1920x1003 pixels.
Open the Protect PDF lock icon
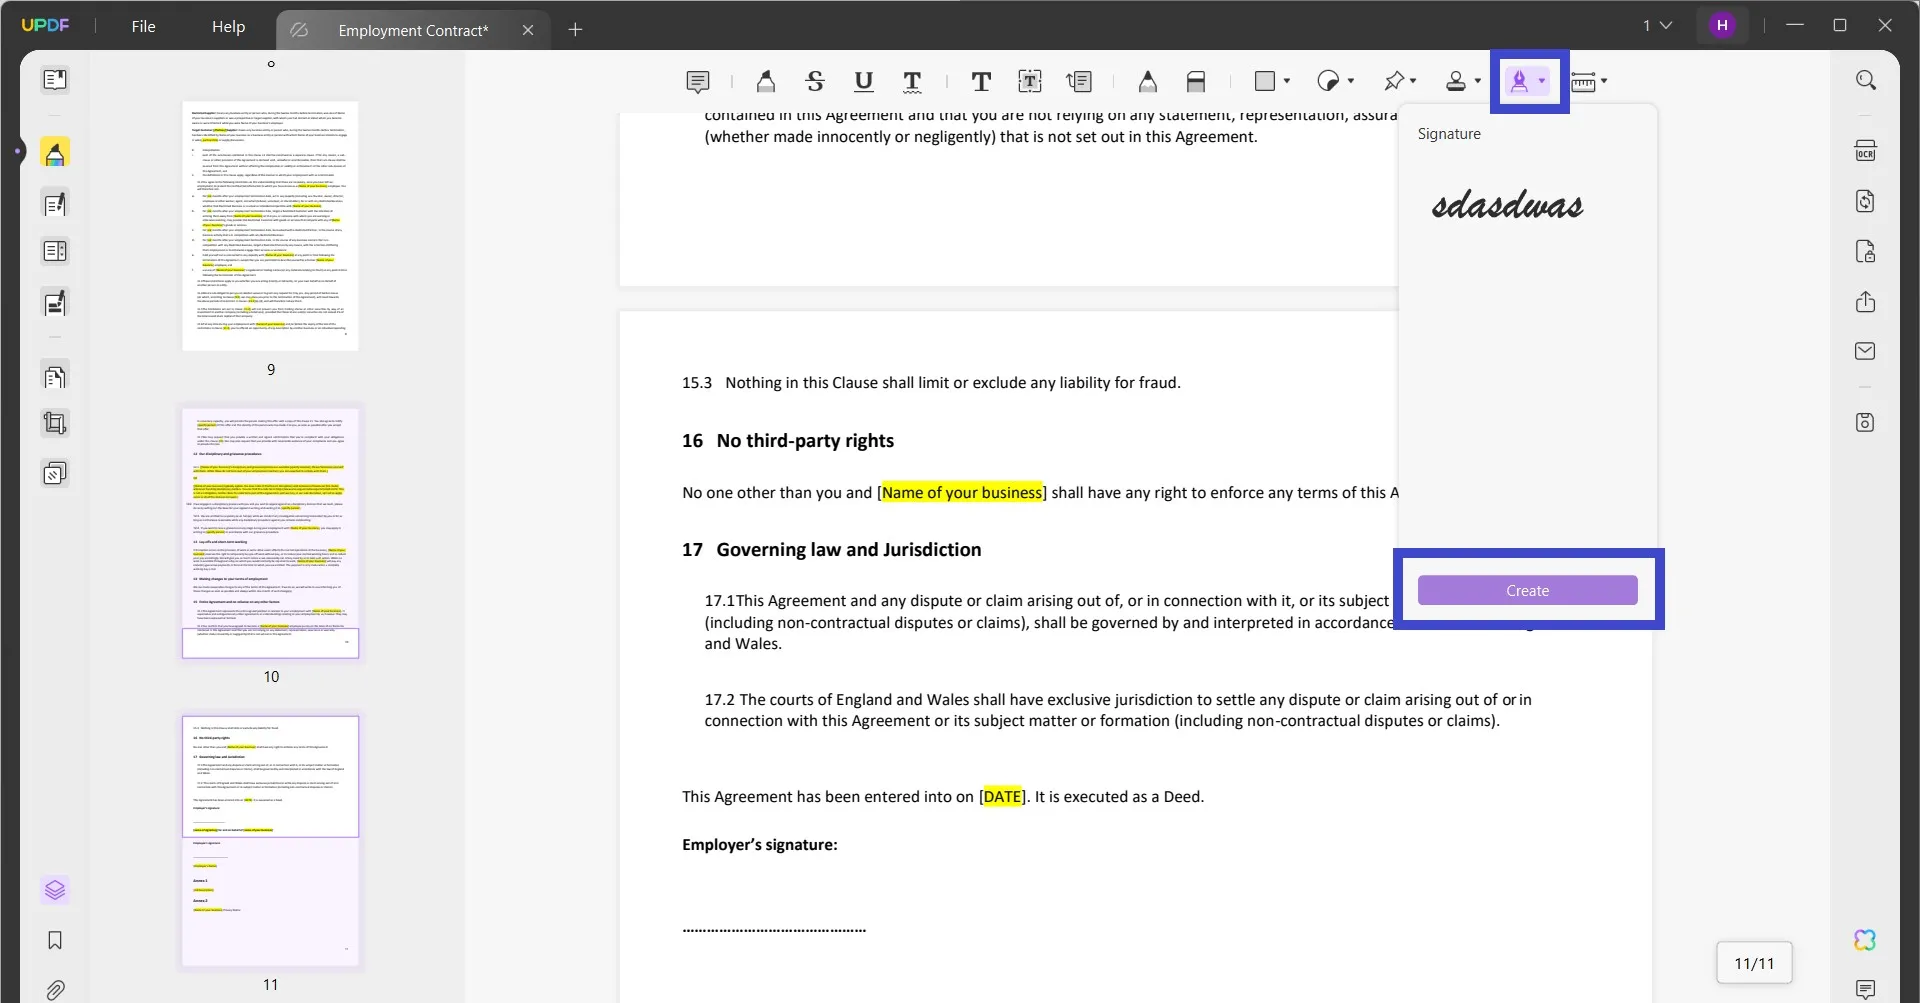1865,251
